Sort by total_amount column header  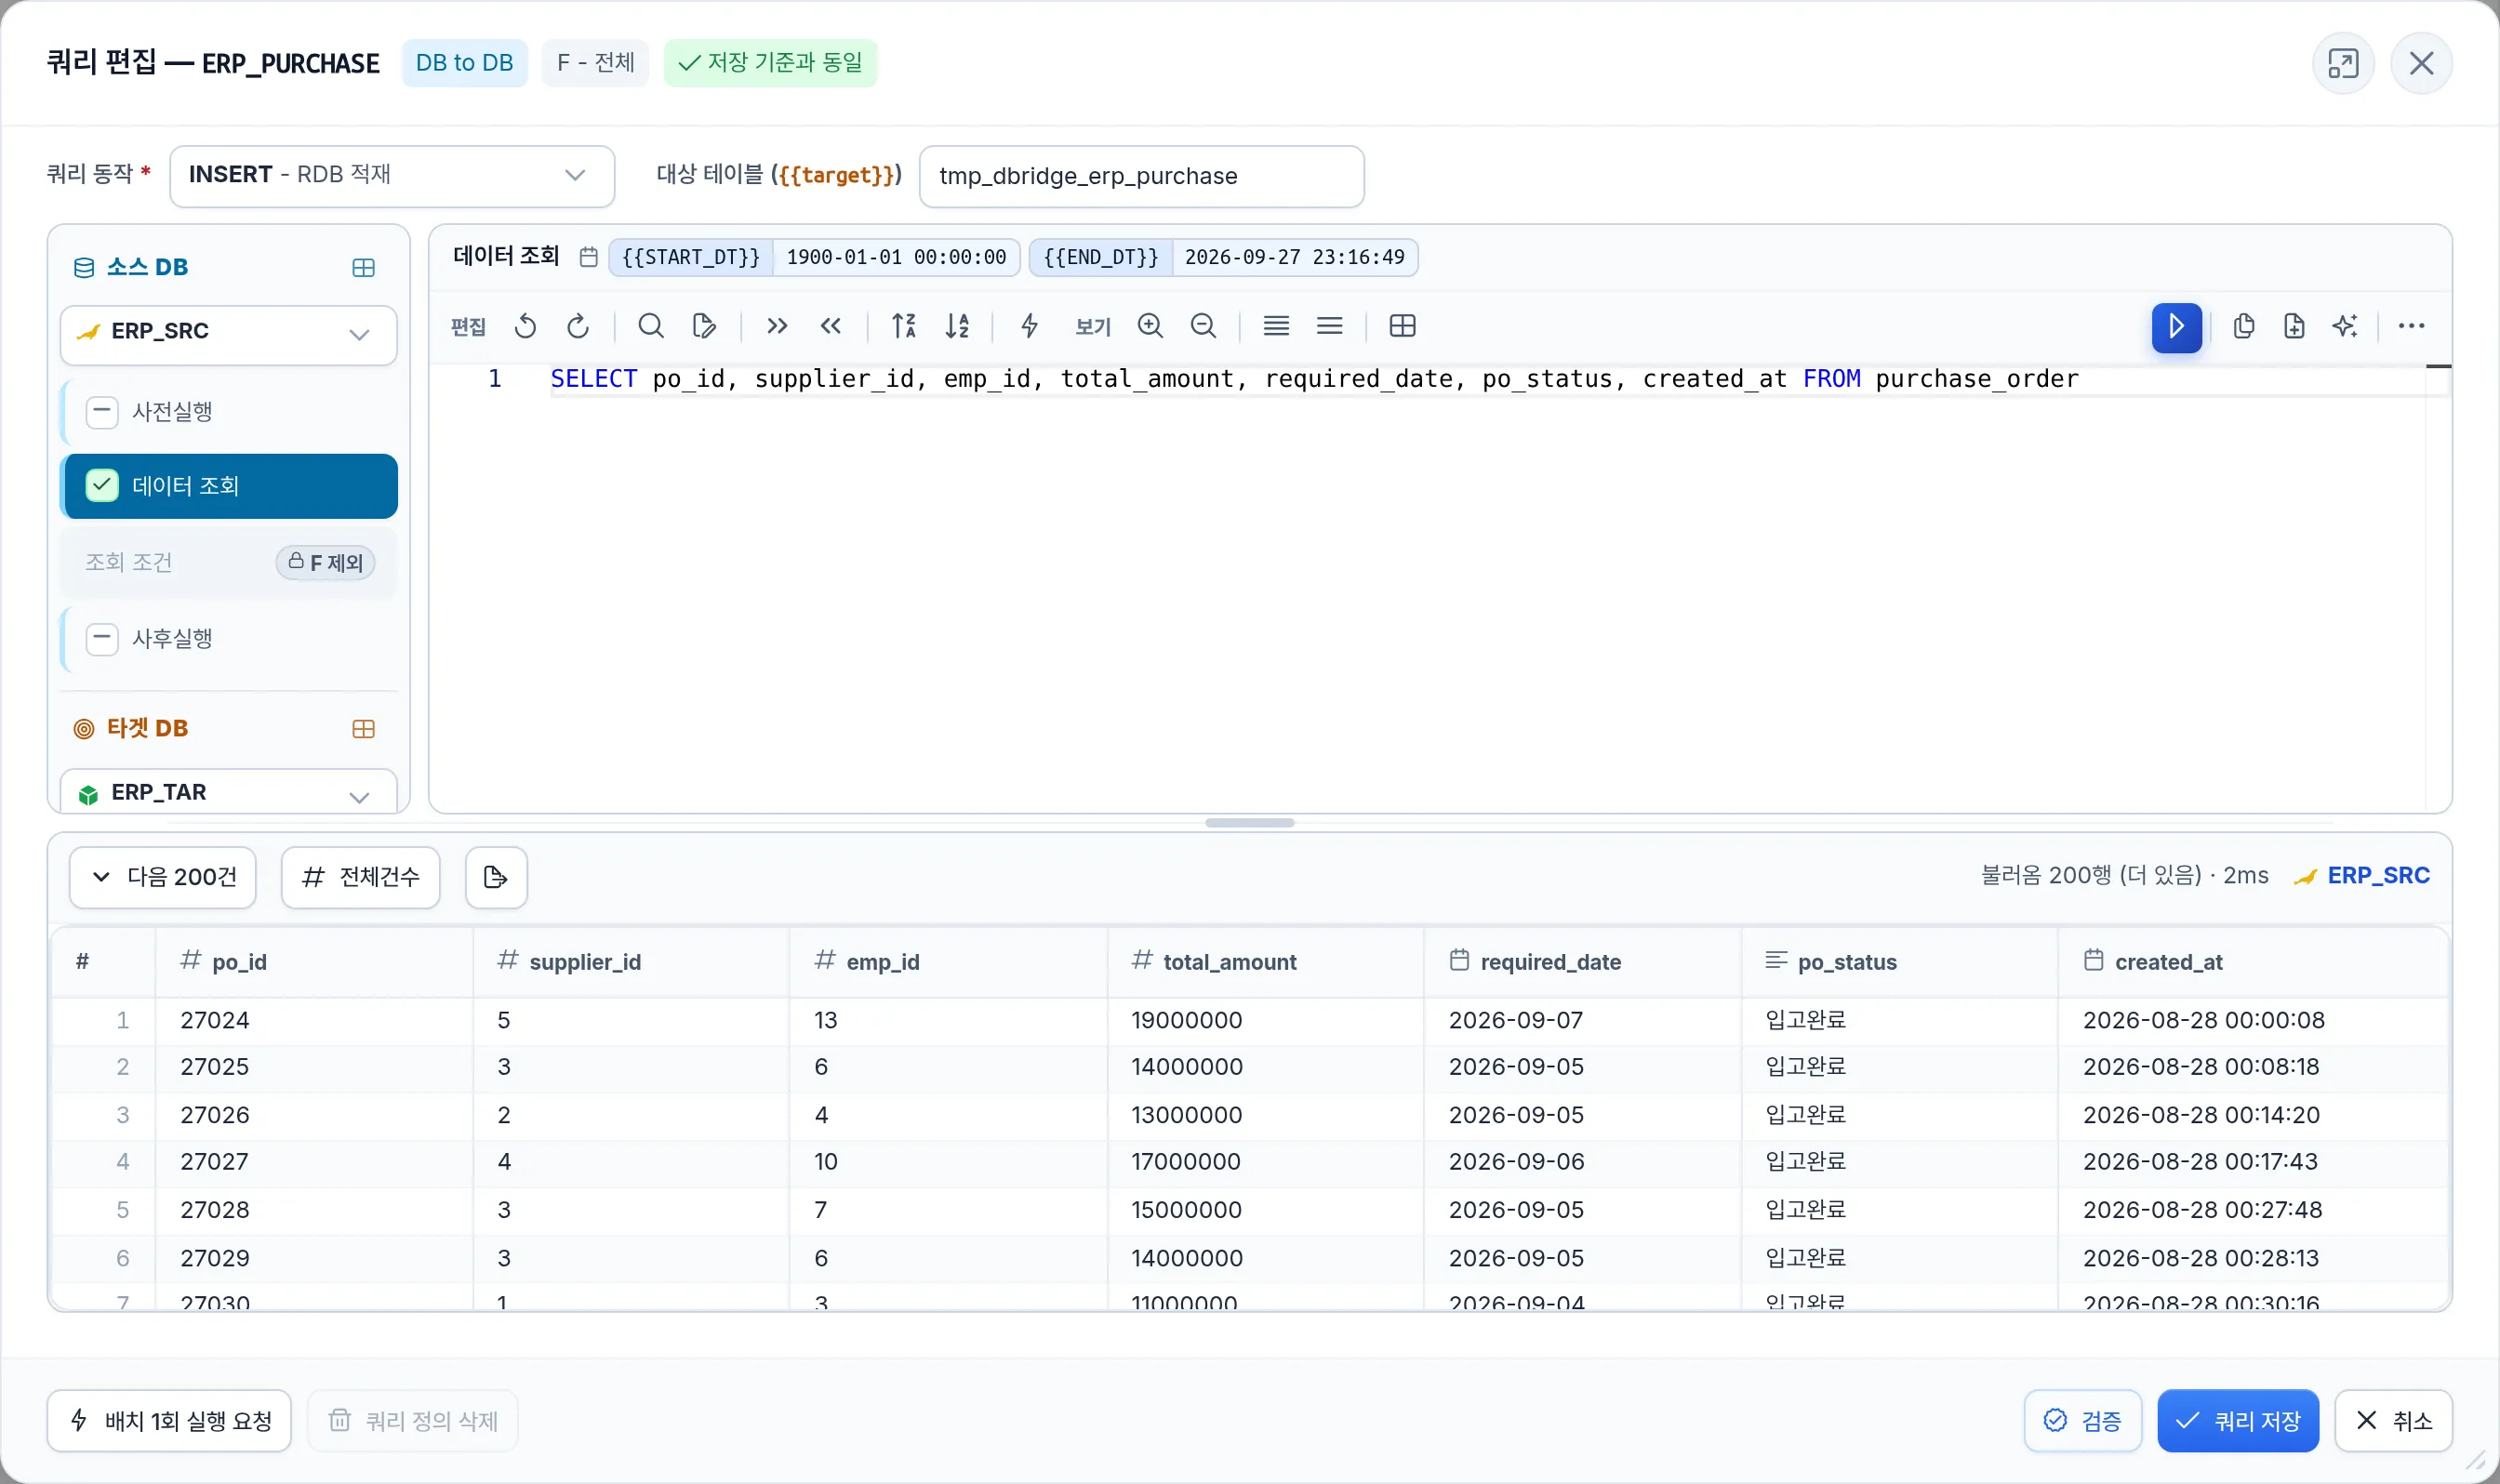(1265, 962)
